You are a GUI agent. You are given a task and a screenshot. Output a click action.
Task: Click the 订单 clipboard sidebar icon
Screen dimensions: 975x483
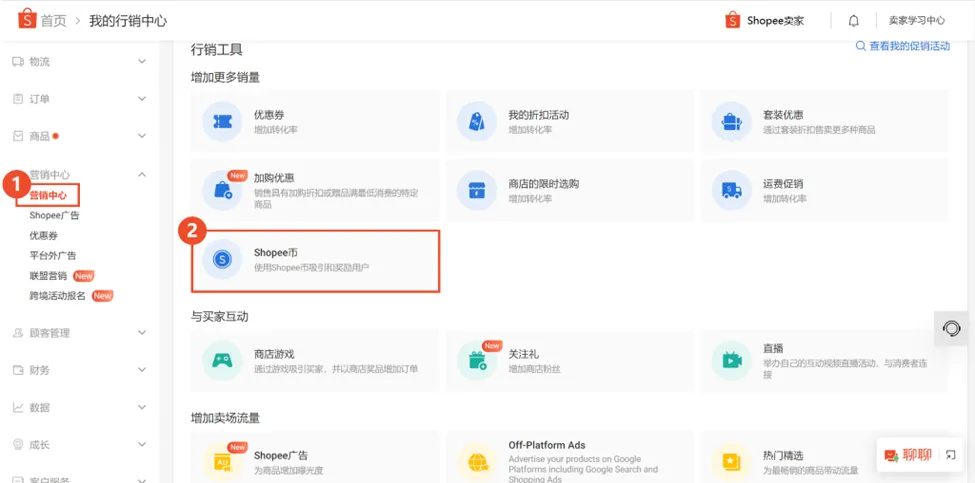(18, 99)
